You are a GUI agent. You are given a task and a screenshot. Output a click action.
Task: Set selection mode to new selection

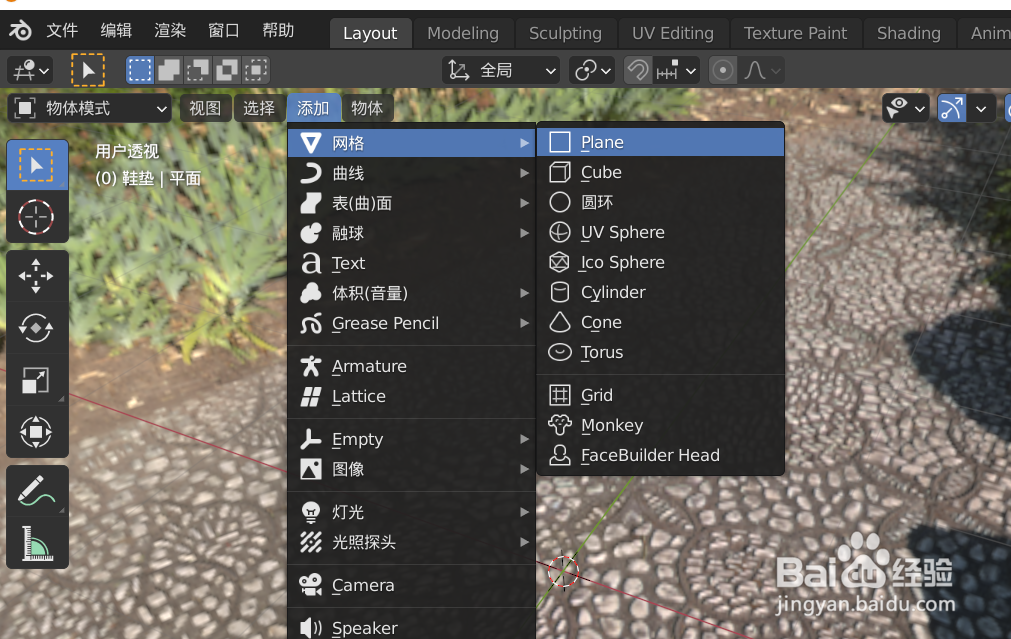coord(140,70)
